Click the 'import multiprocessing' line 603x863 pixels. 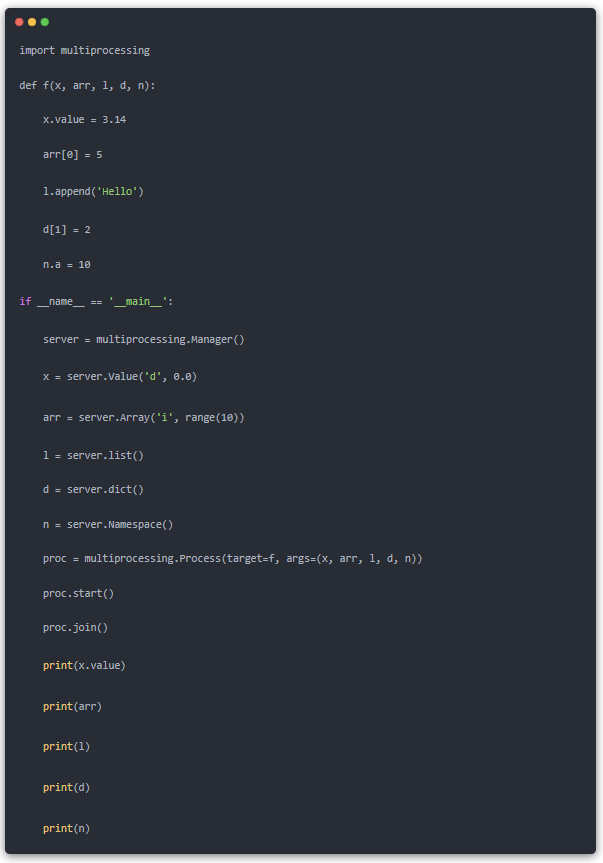click(x=84, y=50)
